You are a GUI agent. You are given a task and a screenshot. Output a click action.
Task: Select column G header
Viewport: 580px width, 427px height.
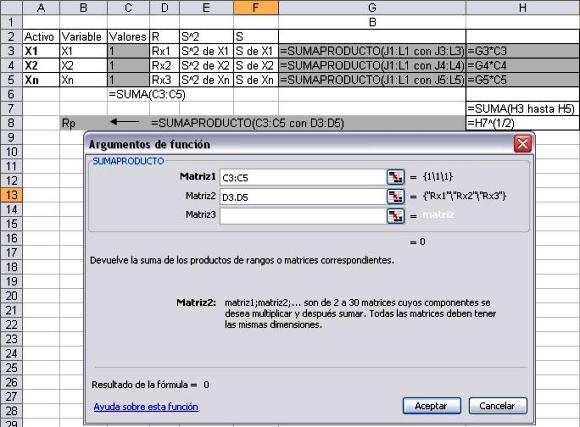coord(372,7)
